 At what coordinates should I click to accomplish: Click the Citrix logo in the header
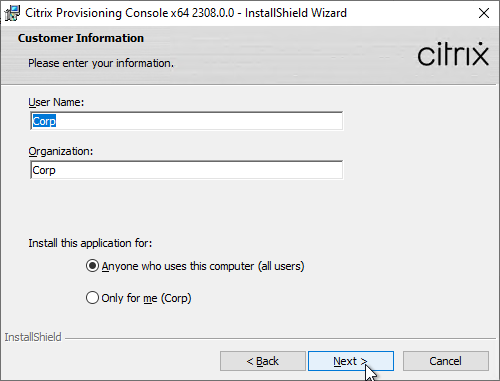(x=453, y=54)
